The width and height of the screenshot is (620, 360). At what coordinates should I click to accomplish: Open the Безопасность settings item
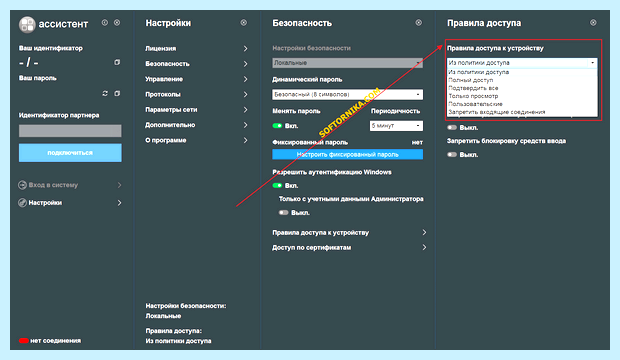(x=197, y=64)
